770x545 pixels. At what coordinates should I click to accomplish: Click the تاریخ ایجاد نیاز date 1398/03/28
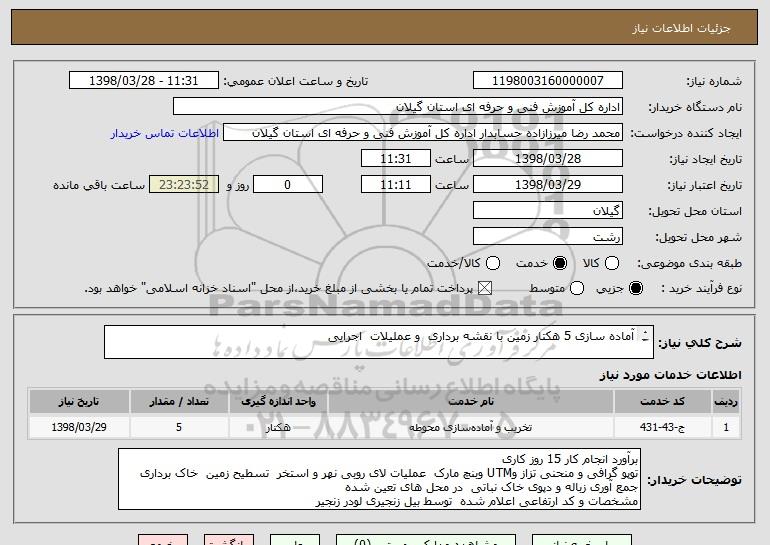[548, 159]
